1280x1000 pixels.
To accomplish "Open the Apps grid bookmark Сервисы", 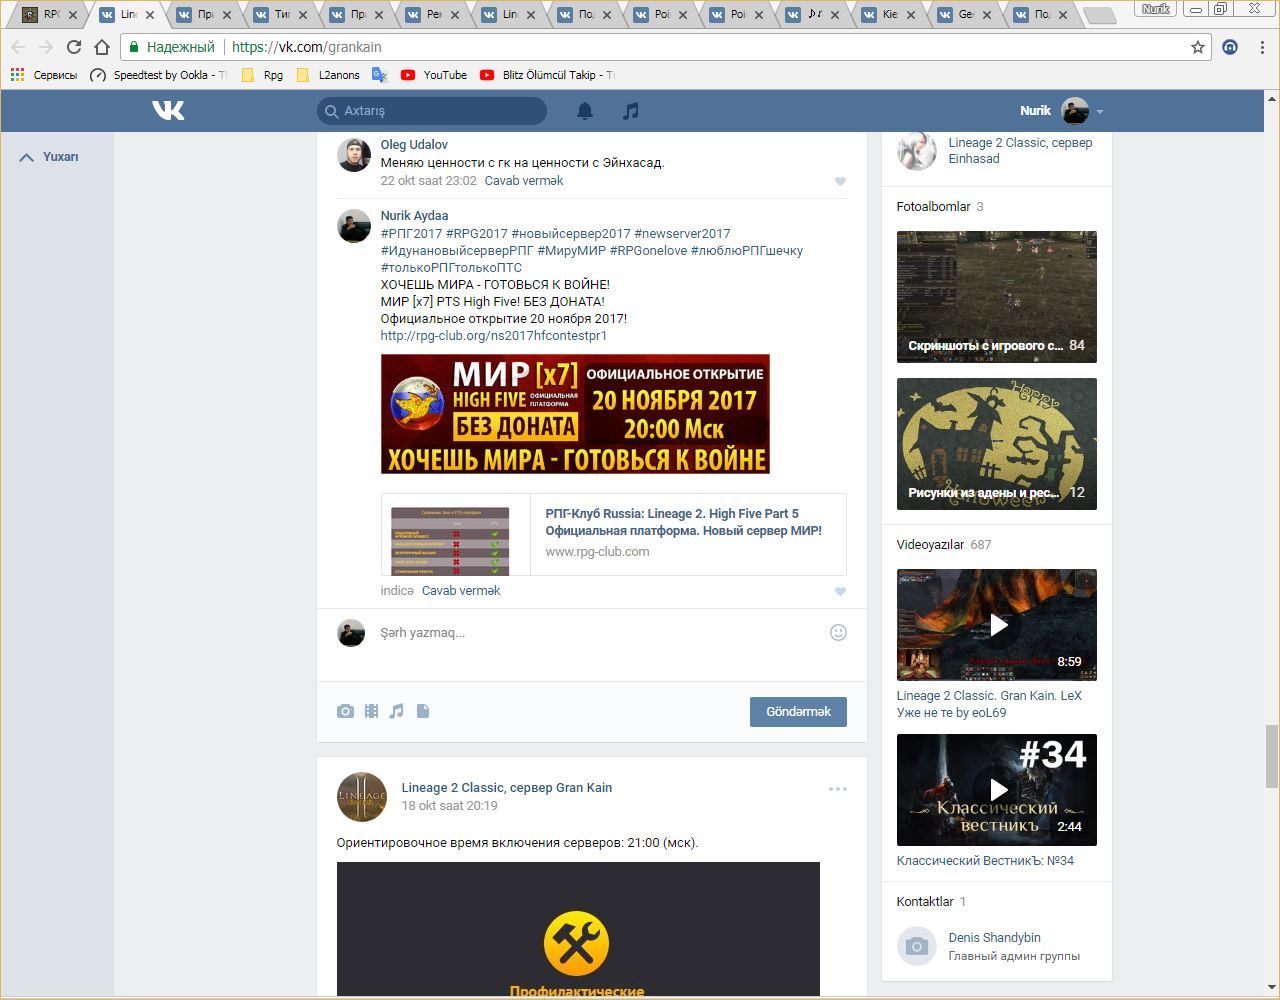I will 43,75.
